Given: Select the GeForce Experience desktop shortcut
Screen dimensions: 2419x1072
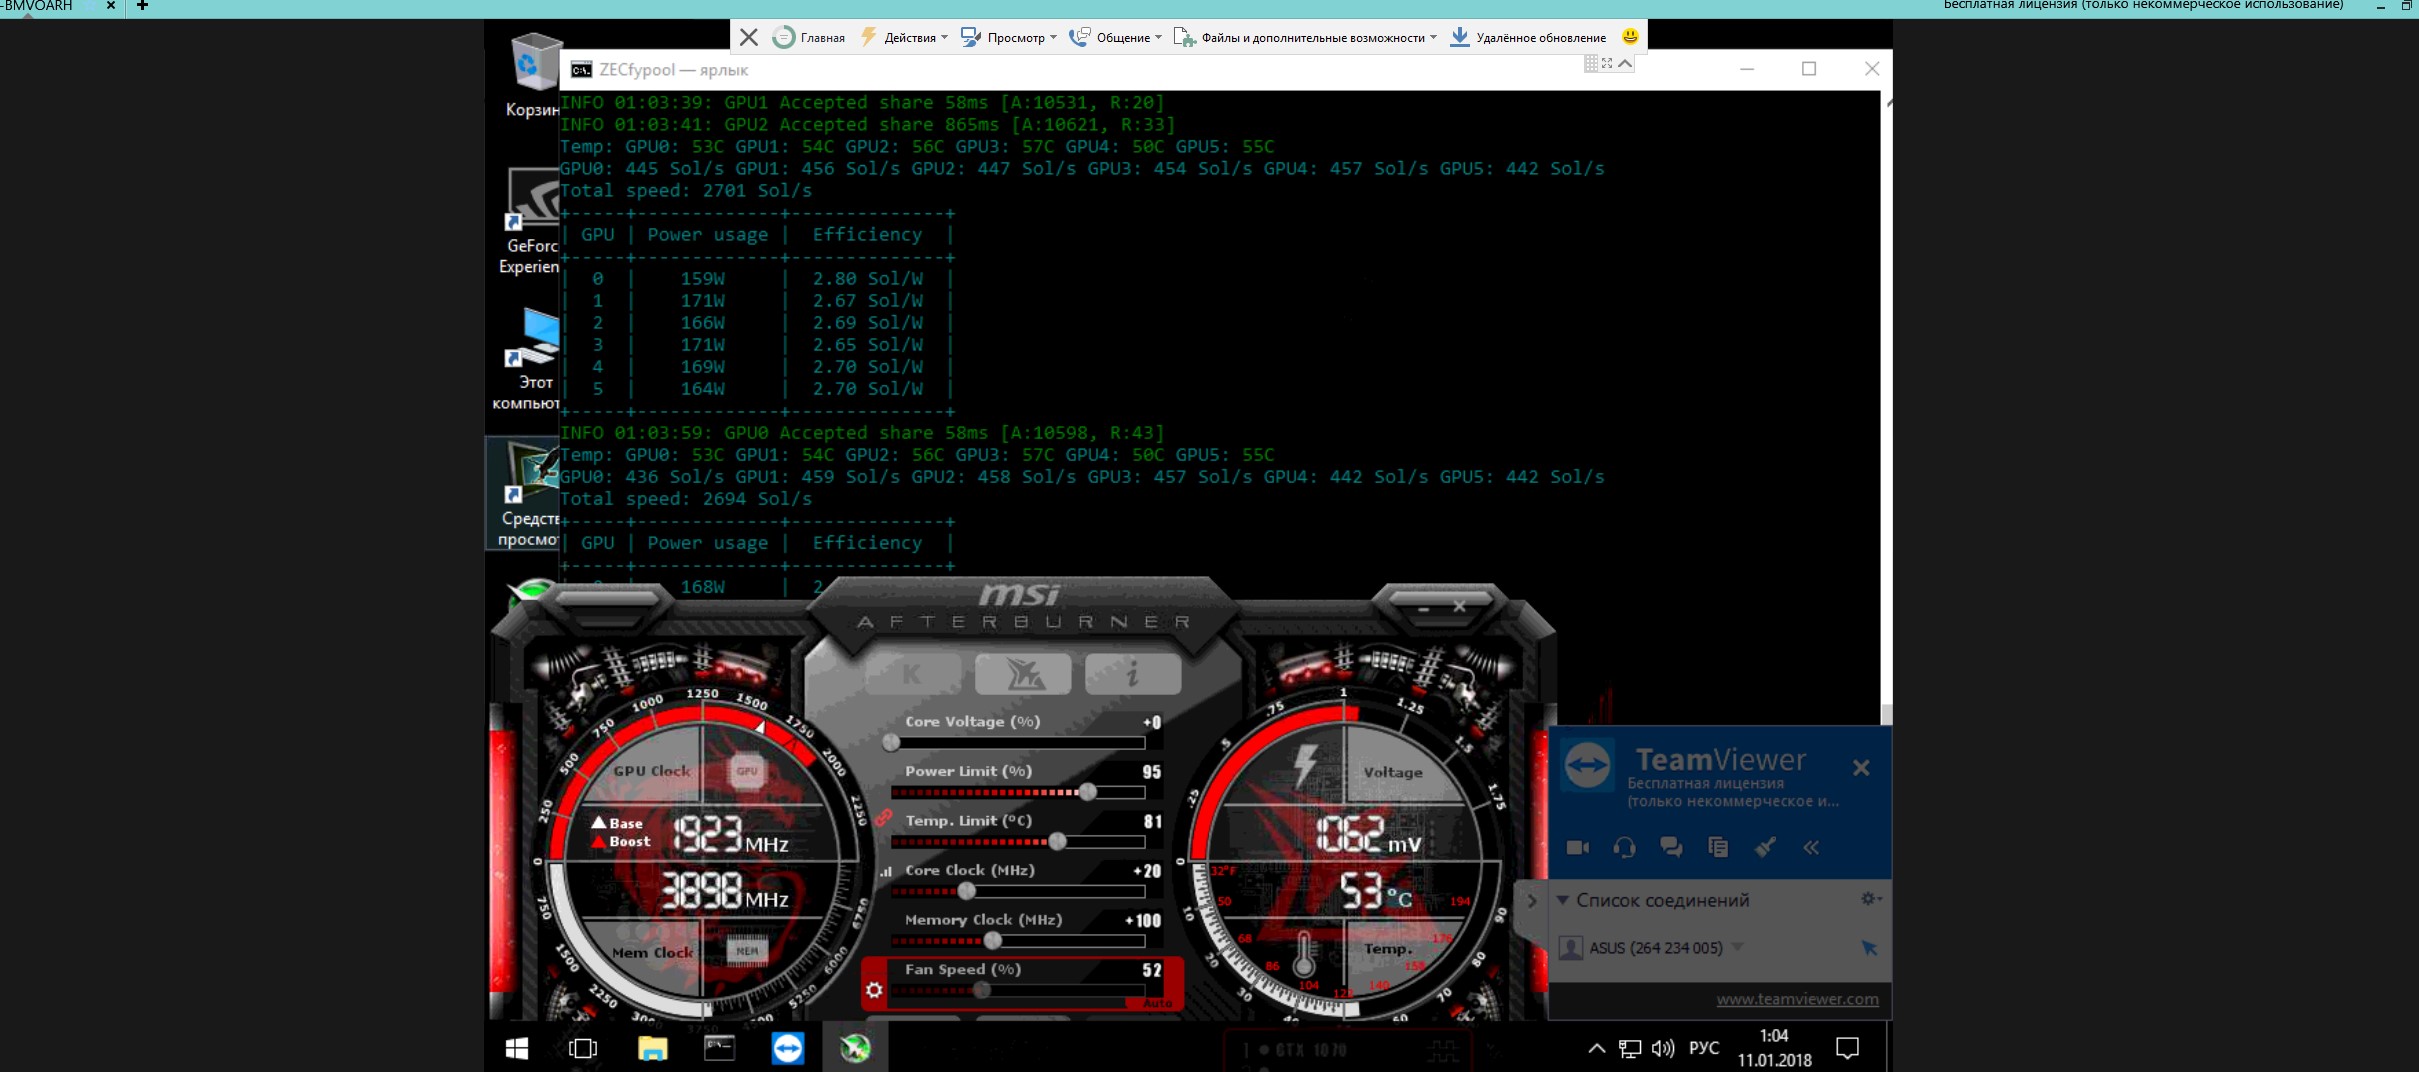Looking at the screenshot, I should (530, 220).
